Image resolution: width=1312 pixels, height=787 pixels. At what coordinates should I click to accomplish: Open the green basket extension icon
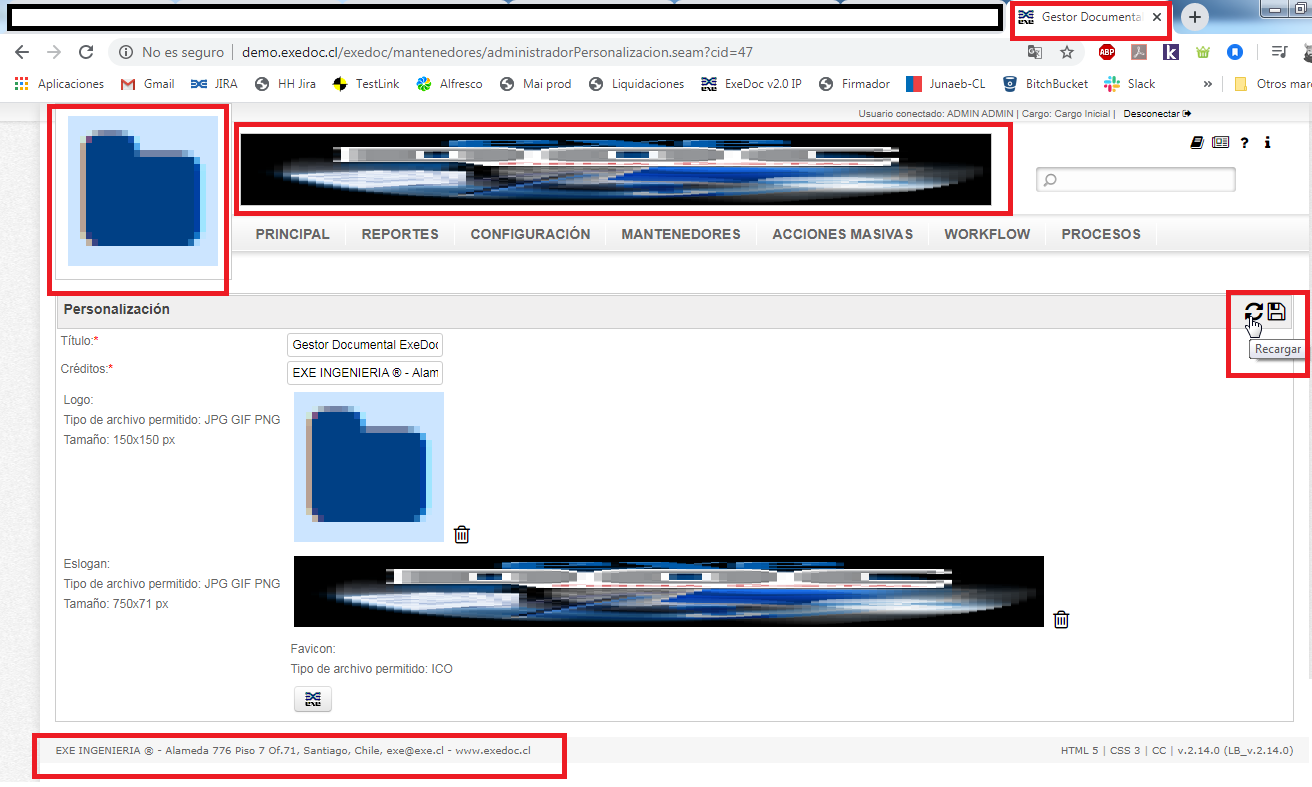1203,52
